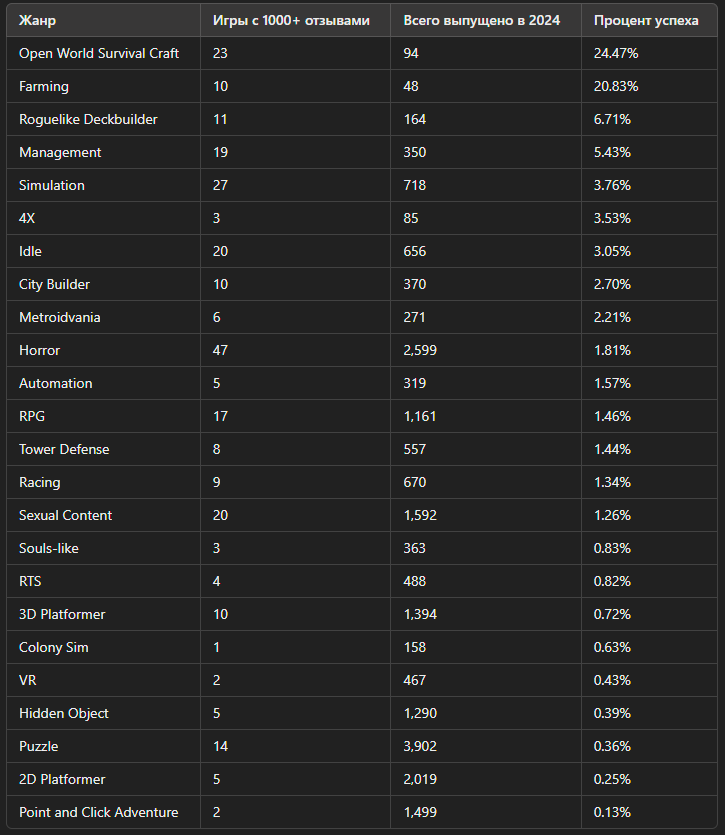Image resolution: width=725 pixels, height=835 pixels.
Task: Select the Sexual Content genre cell
Action: (x=65, y=515)
